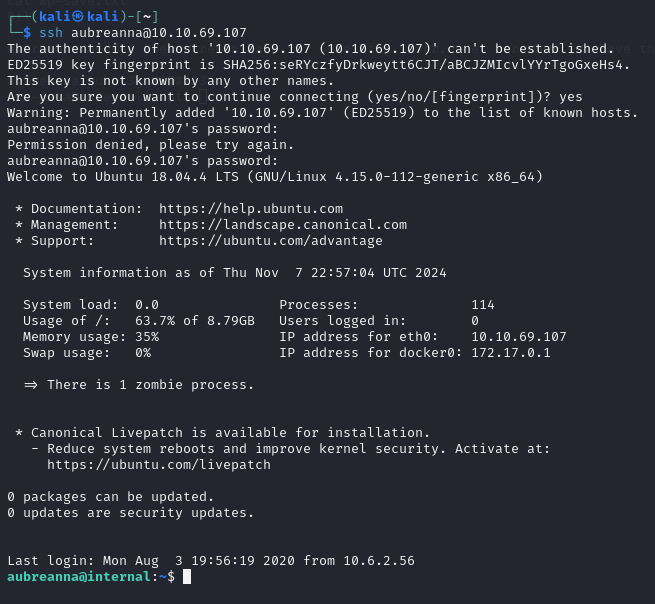Click the "0 packages can be updated" line

[x=111, y=497]
